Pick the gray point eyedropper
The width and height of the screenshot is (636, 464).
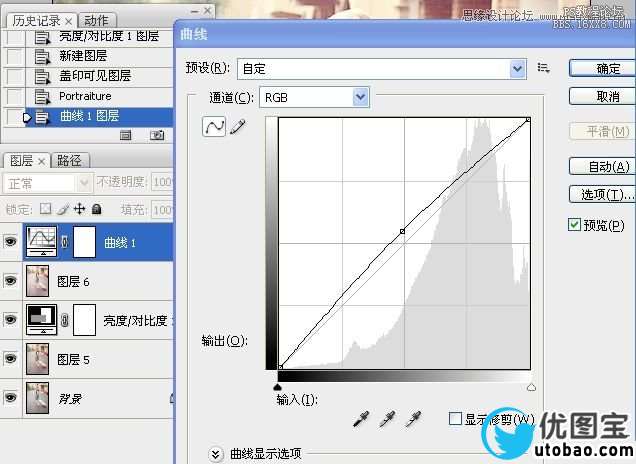(386, 419)
